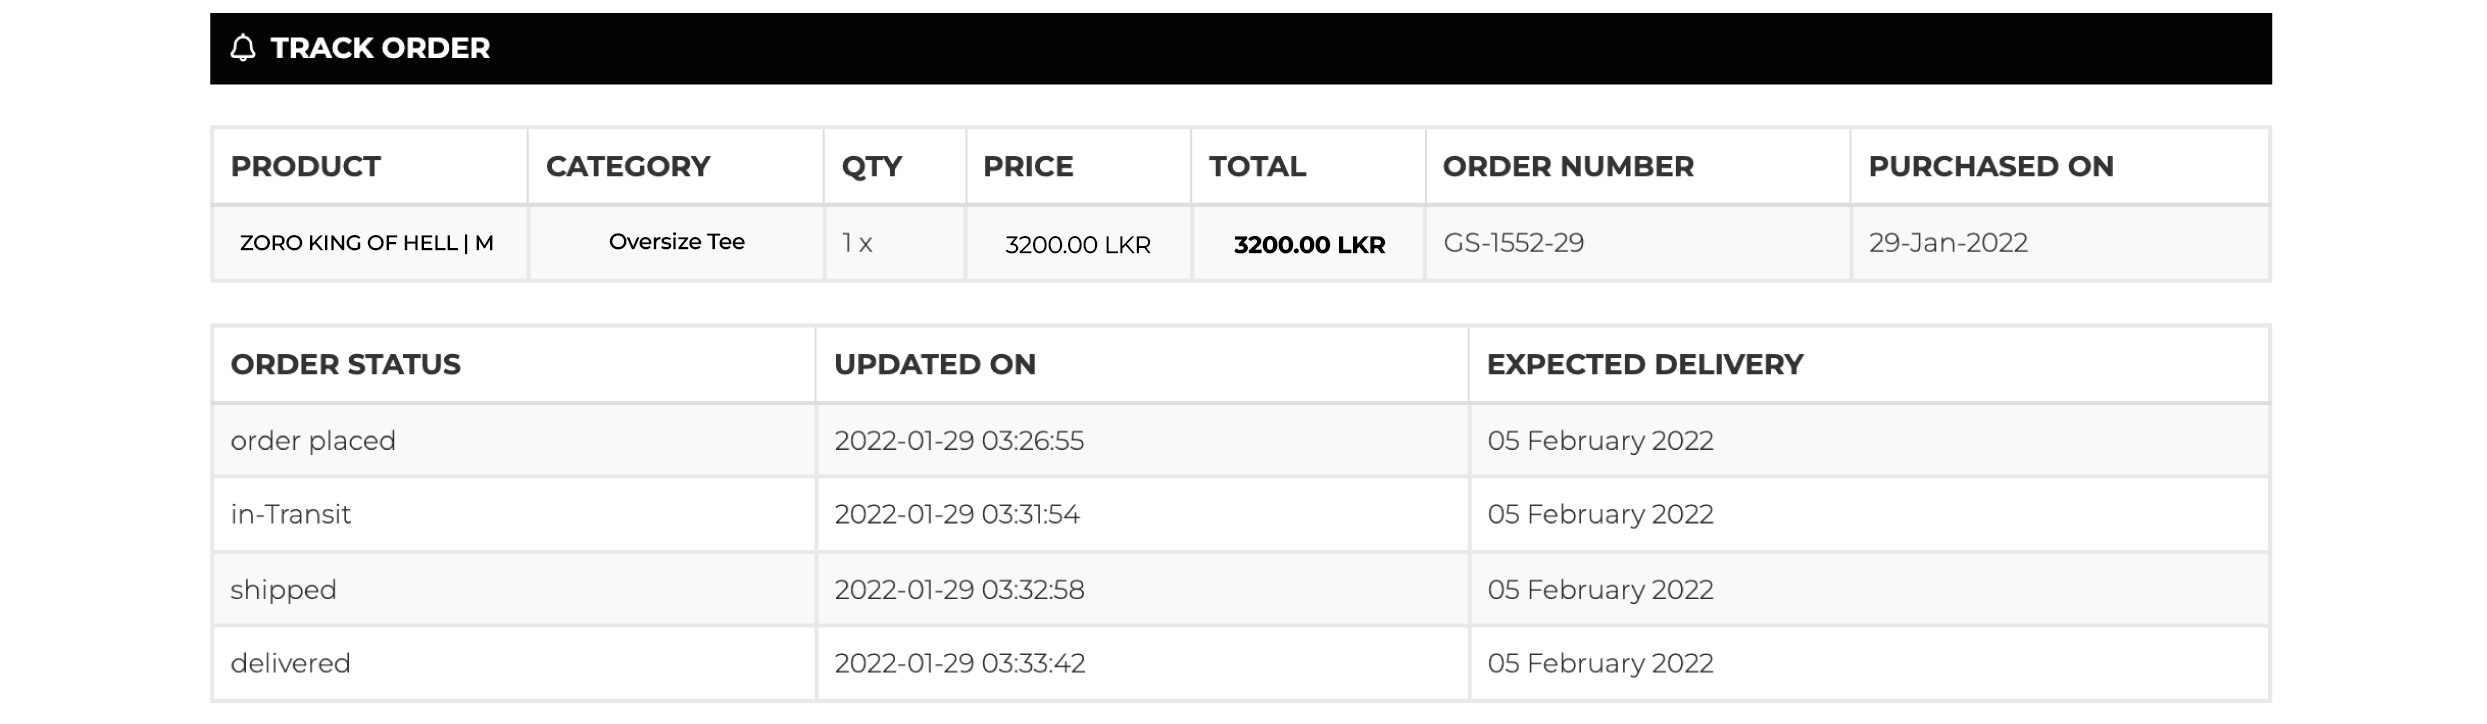Select the in-Transit status row
The width and height of the screenshot is (2487, 724).
(290, 514)
